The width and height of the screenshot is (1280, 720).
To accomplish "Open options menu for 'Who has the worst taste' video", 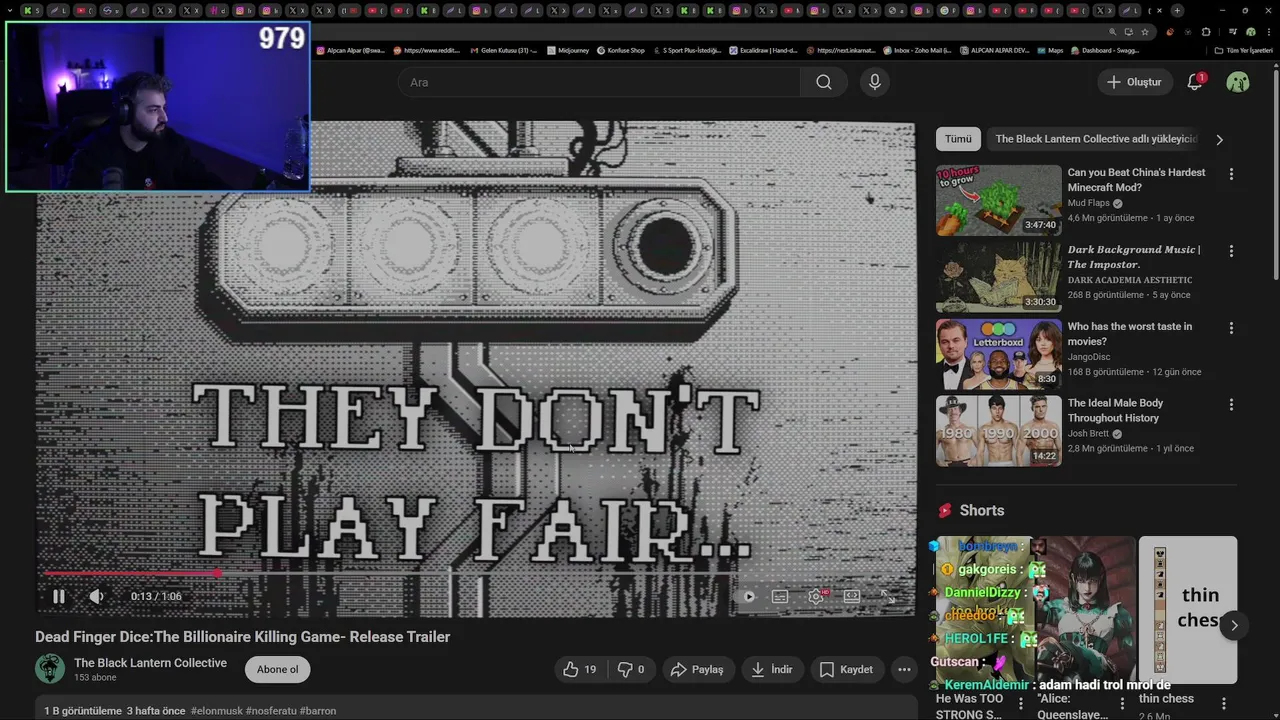I will [1231, 328].
